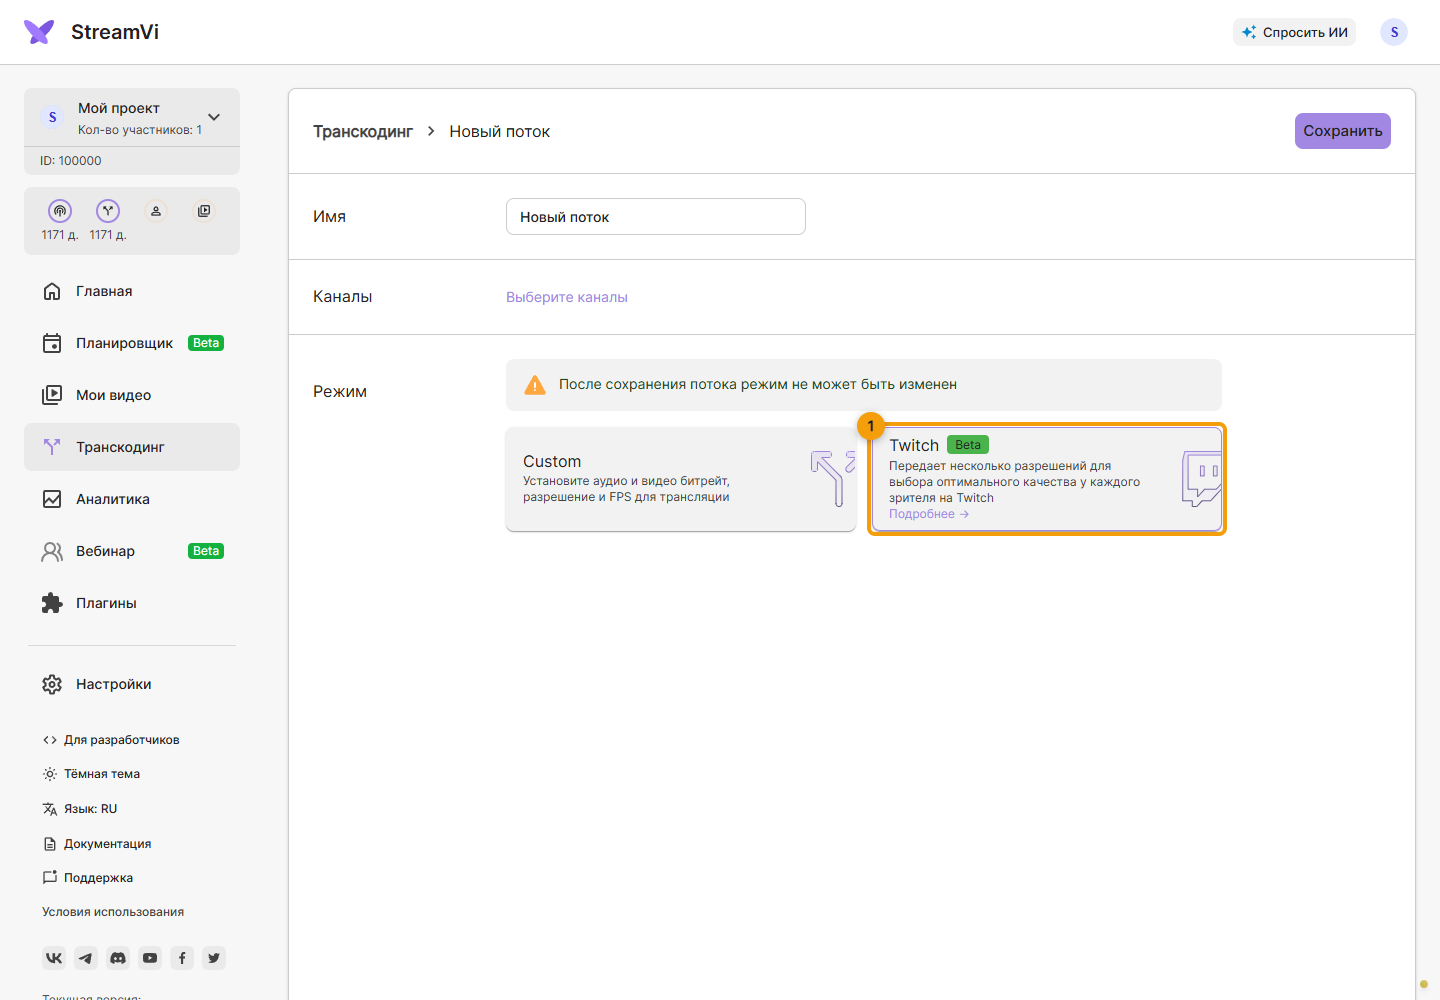Click the restreaming broadcast subscription icon
The height and width of the screenshot is (1000, 1440).
coord(60,211)
